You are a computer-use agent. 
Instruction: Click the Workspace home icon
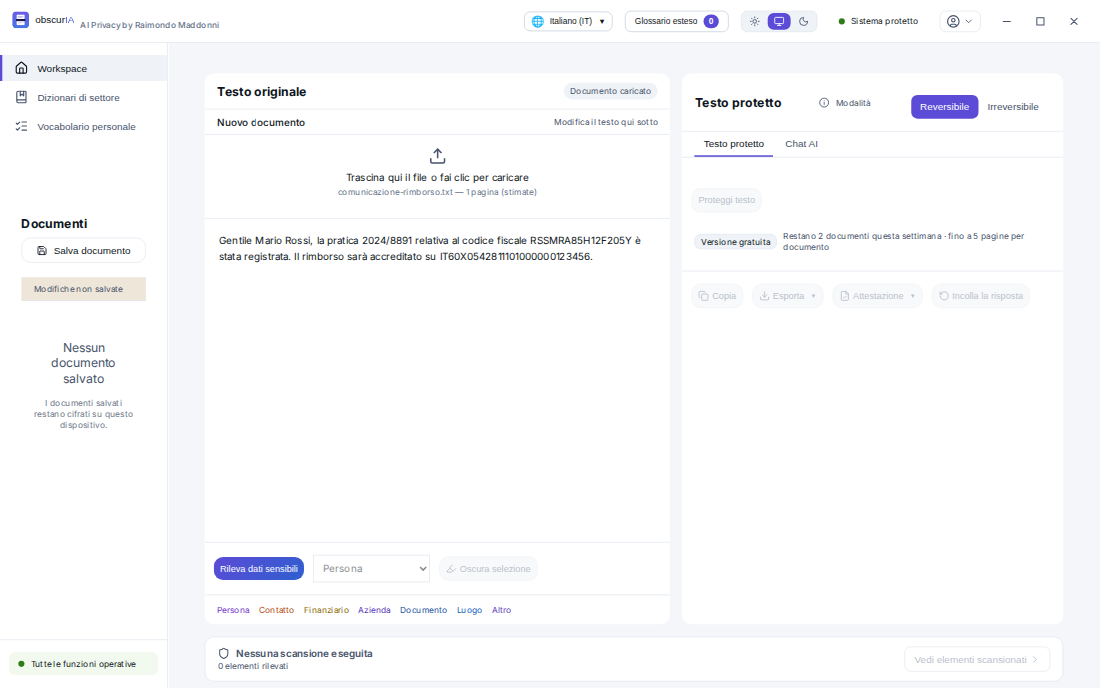pos(22,68)
